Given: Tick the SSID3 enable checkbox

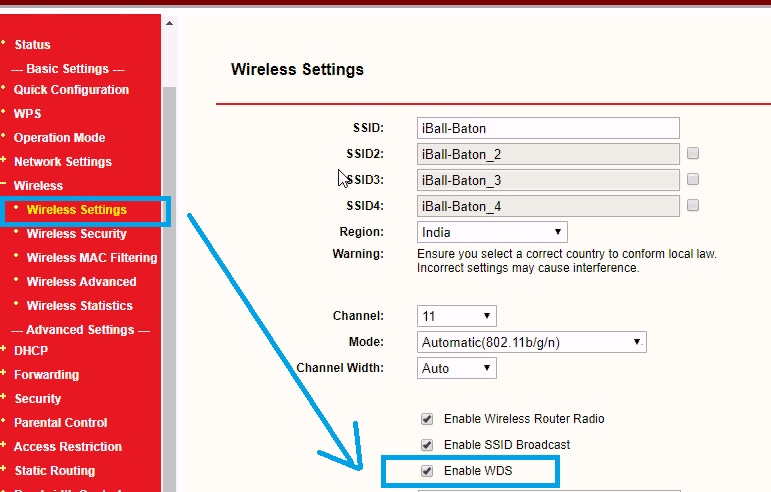Looking at the screenshot, I should pos(693,180).
